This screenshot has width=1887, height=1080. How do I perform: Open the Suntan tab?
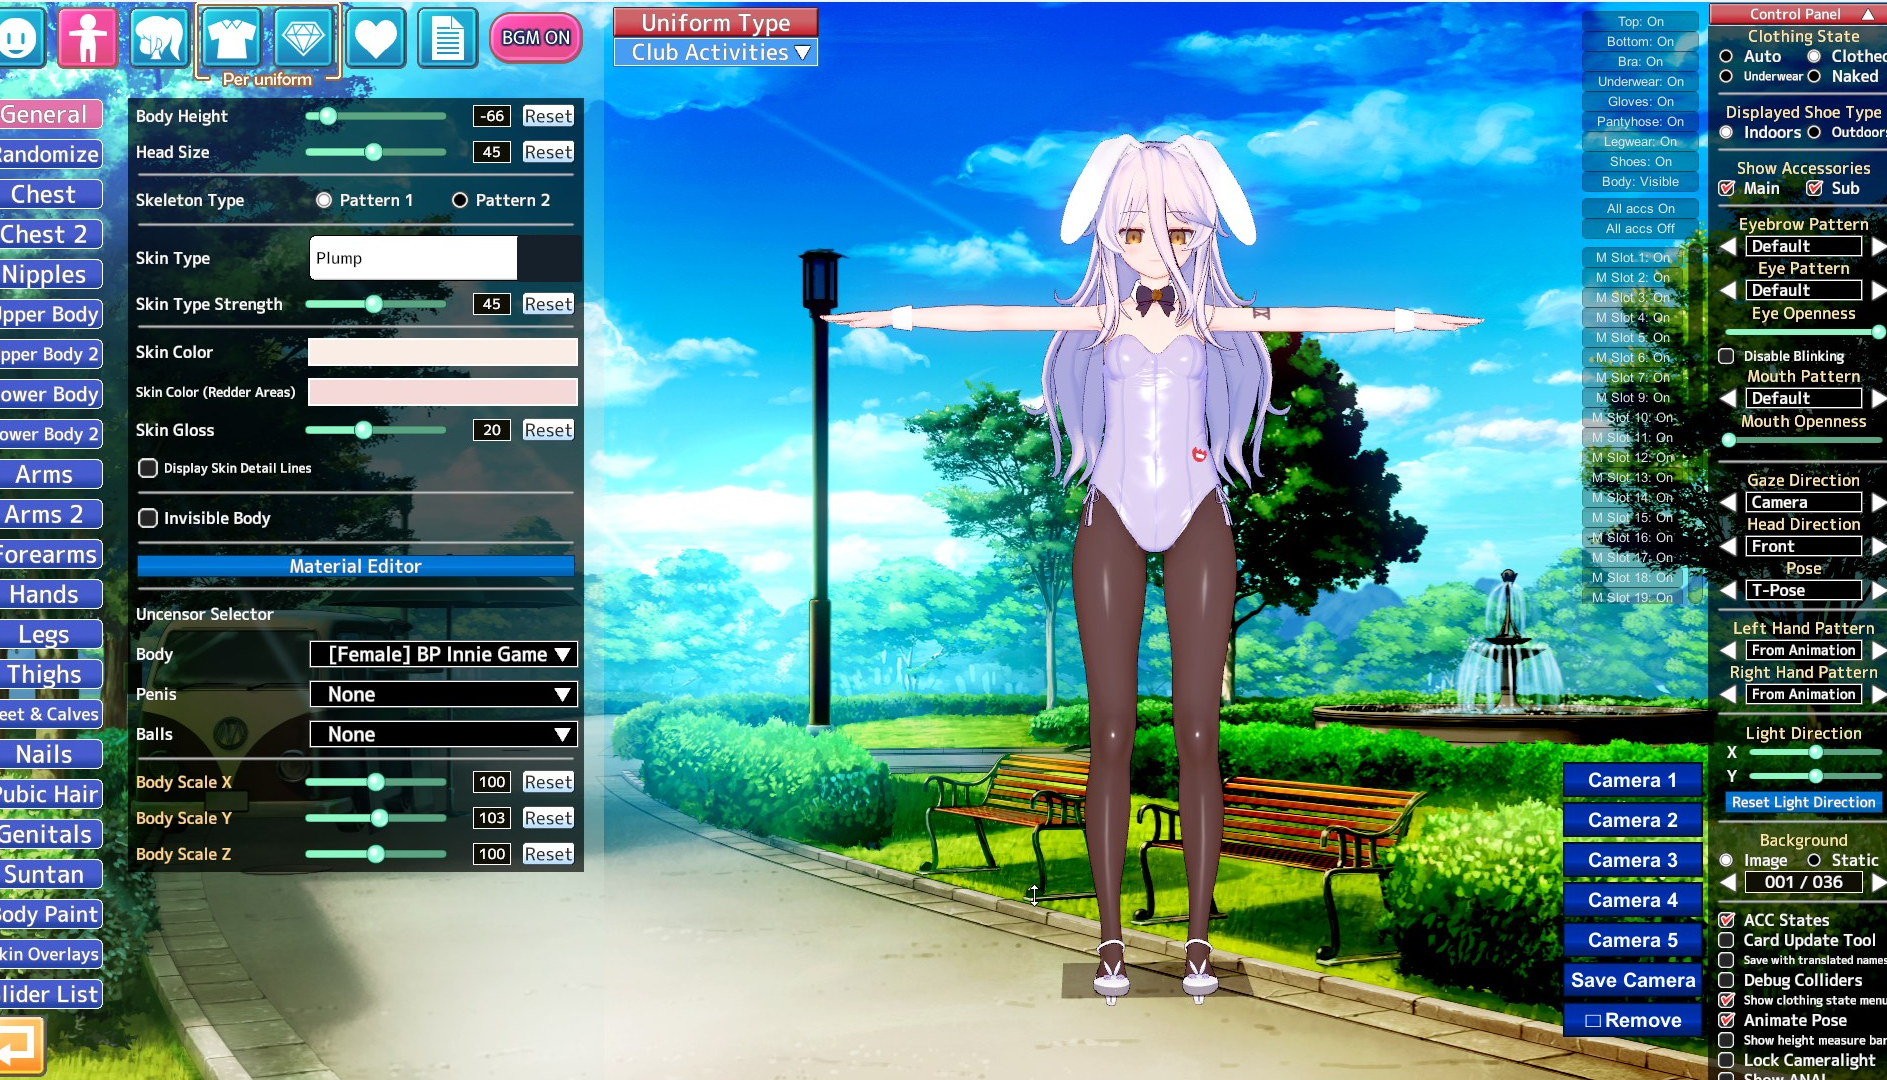click(50, 875)
